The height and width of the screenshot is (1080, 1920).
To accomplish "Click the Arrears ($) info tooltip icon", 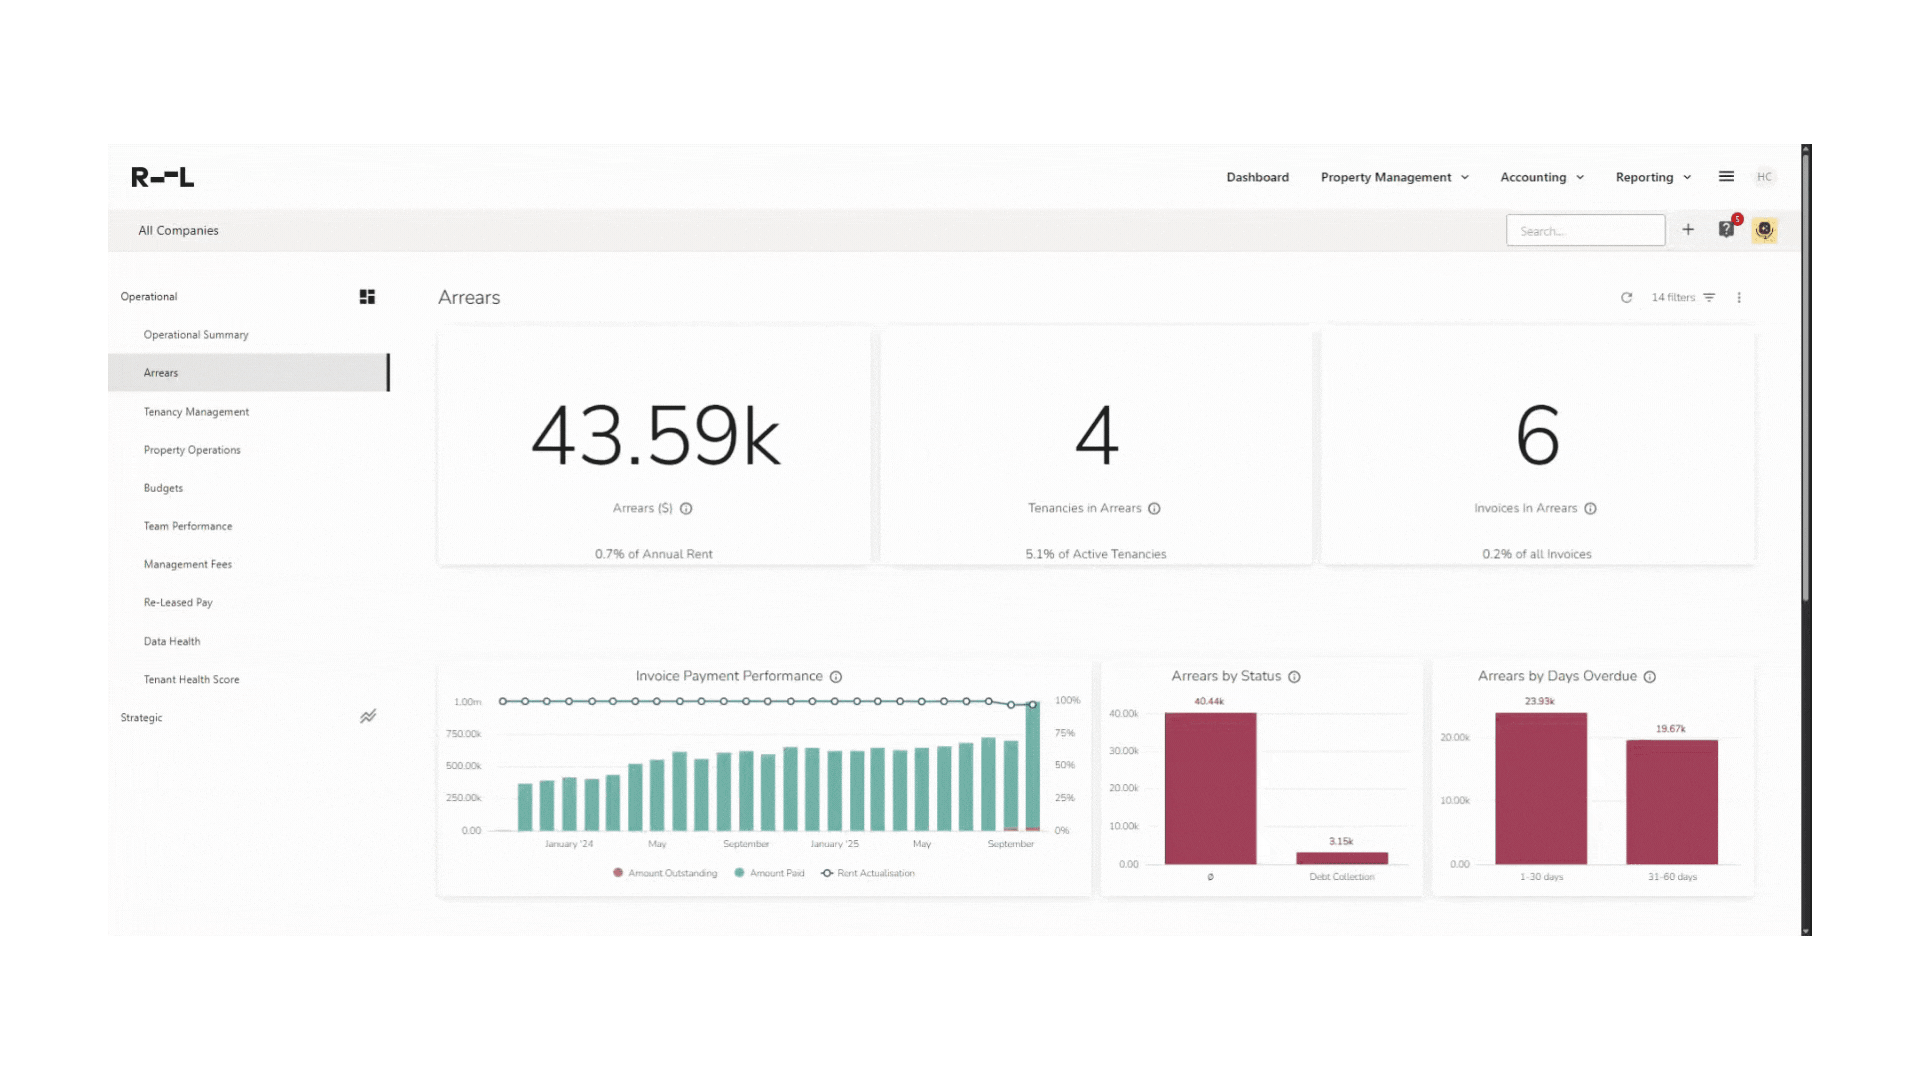I will click(685, 508).
